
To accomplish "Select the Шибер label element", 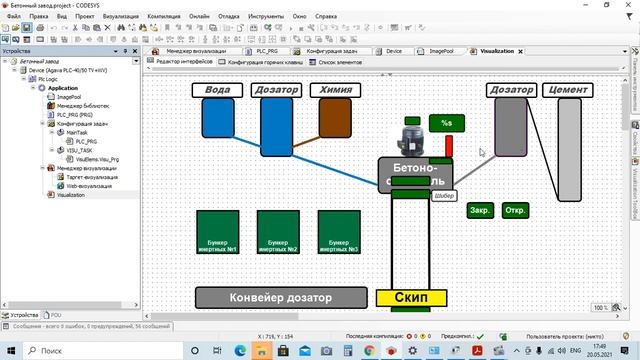I will tap(444, 196).
